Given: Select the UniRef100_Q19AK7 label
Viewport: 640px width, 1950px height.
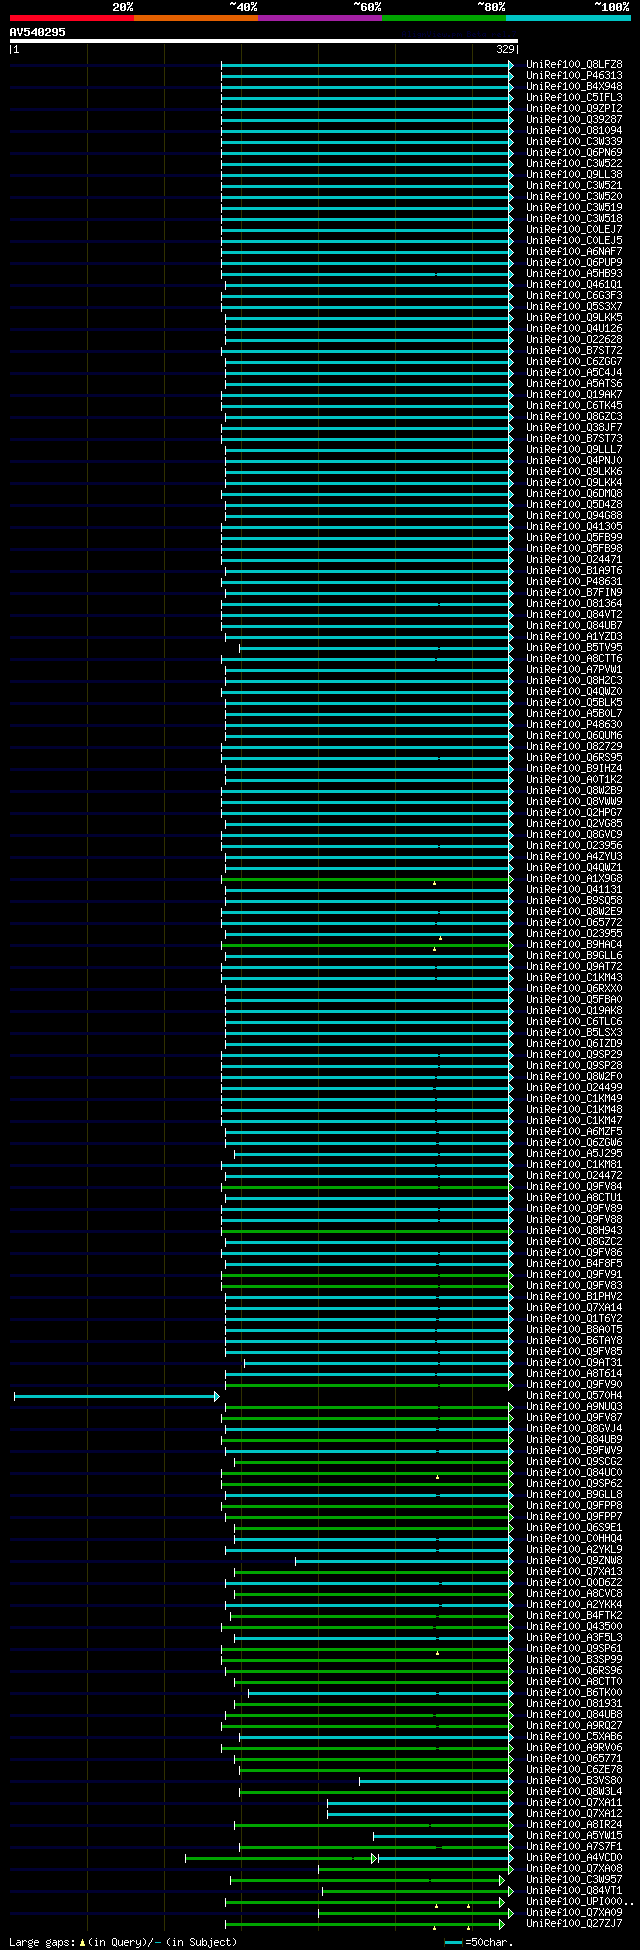Looking at the screenshot, I should [574, 394].
